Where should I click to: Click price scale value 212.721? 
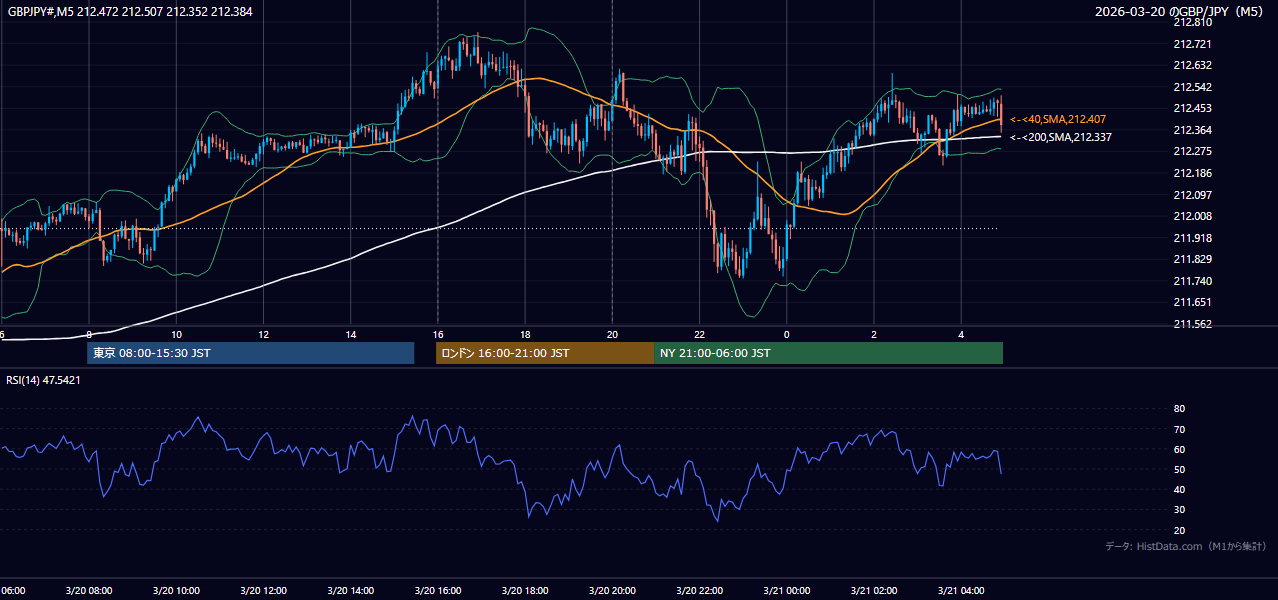click(x=1192, y=44)
